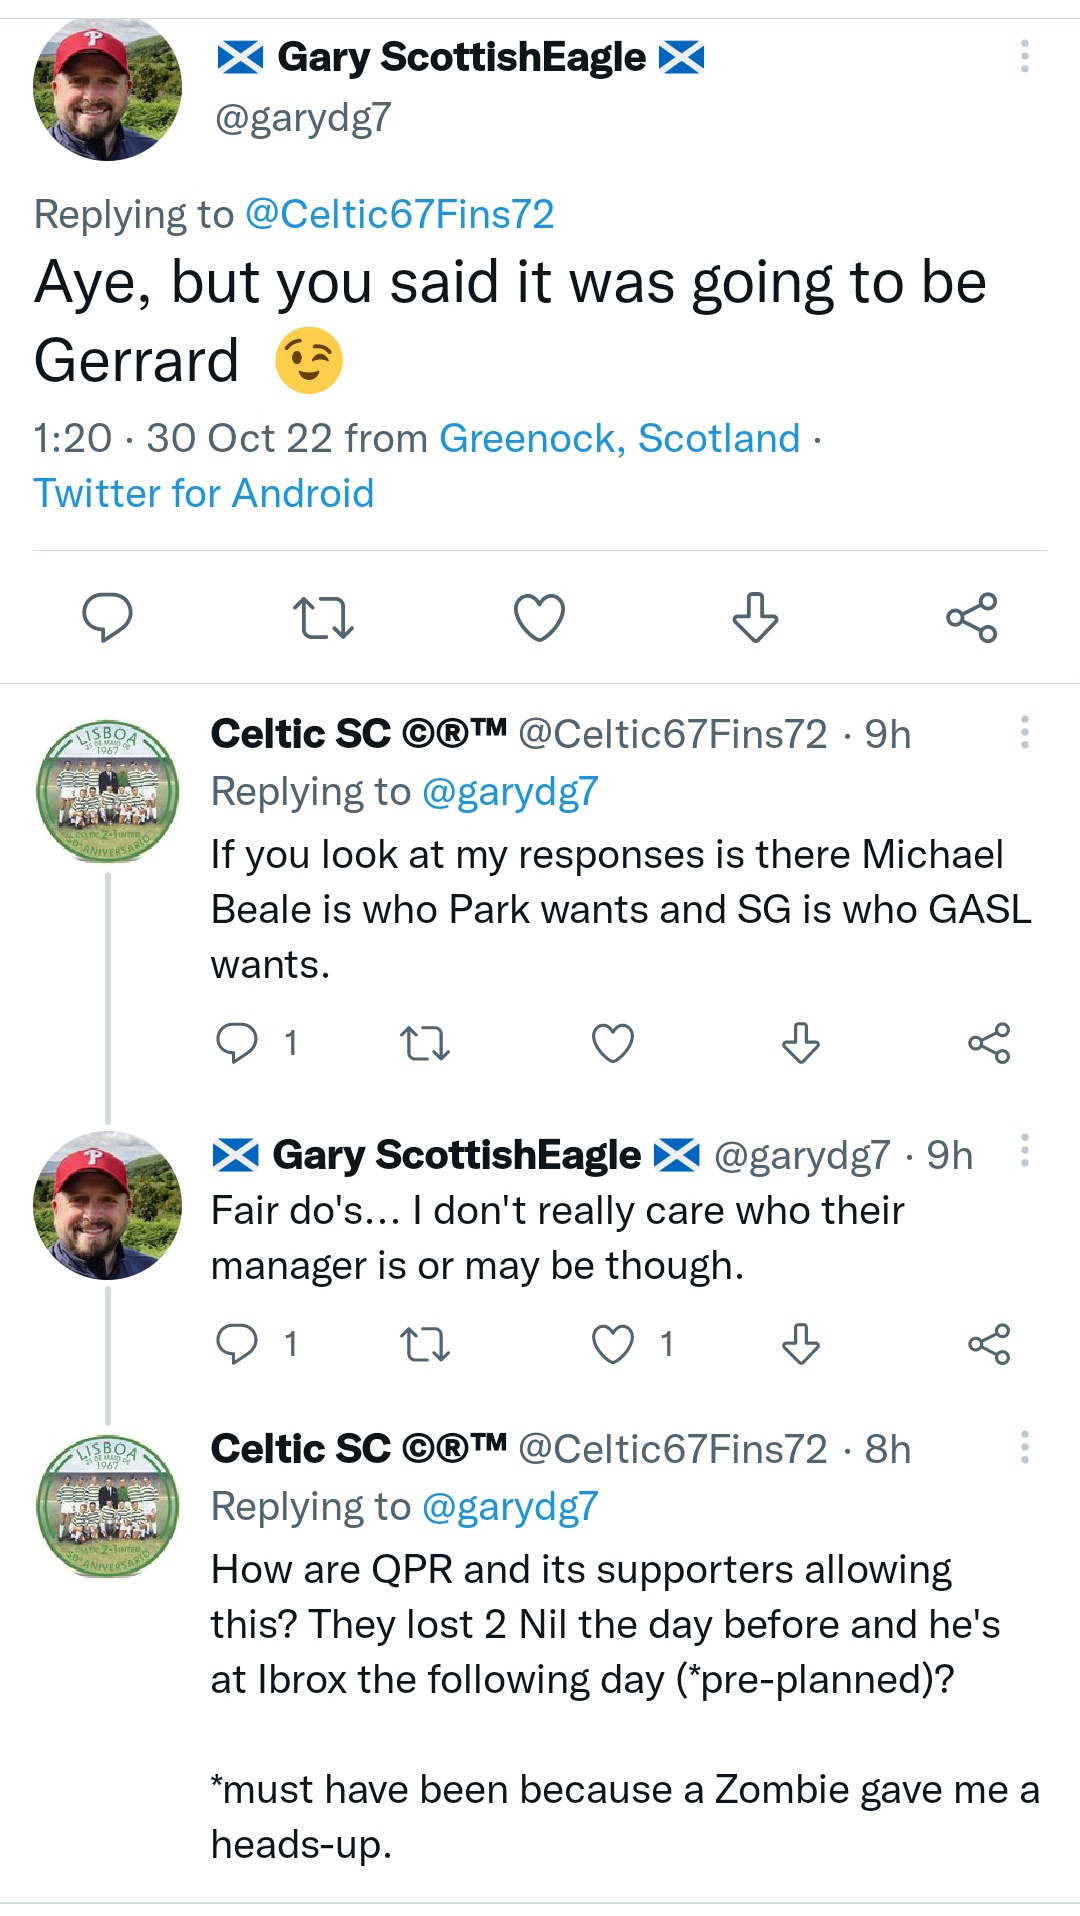The image size is (1080, 1916).
Task: Open more options on QPR supporters reply
Action: point(1024,1447)
